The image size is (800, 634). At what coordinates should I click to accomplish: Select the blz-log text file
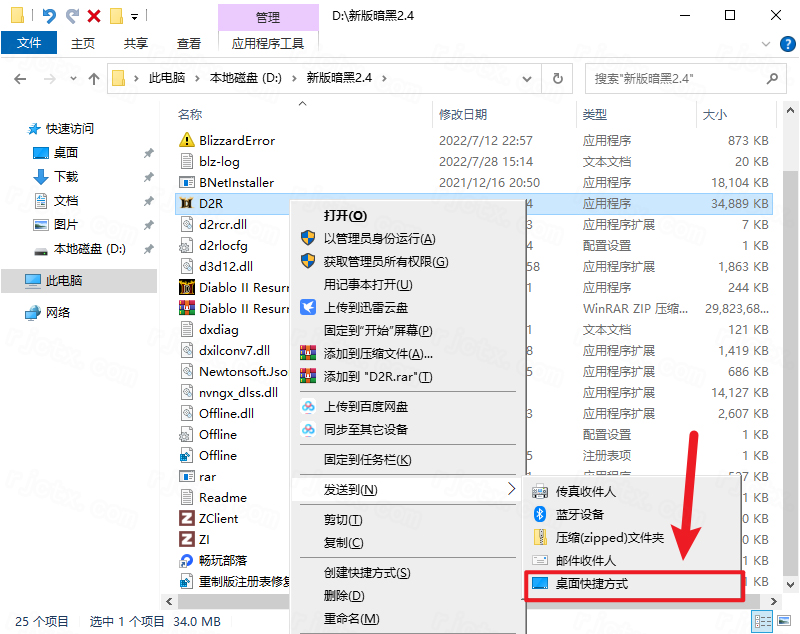click(x=219, y=161)
